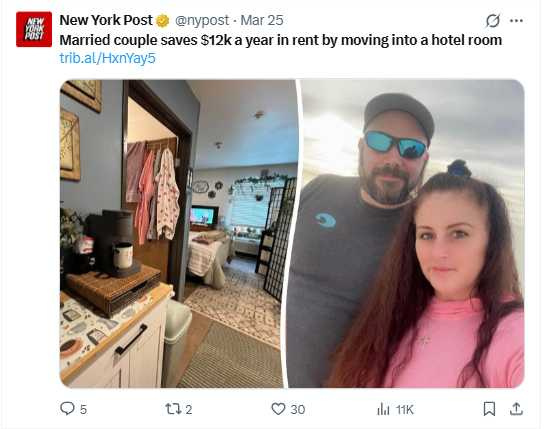The image size is (550, 429).
Task: Click the Mar 25 timestamp
Action: 262,20
